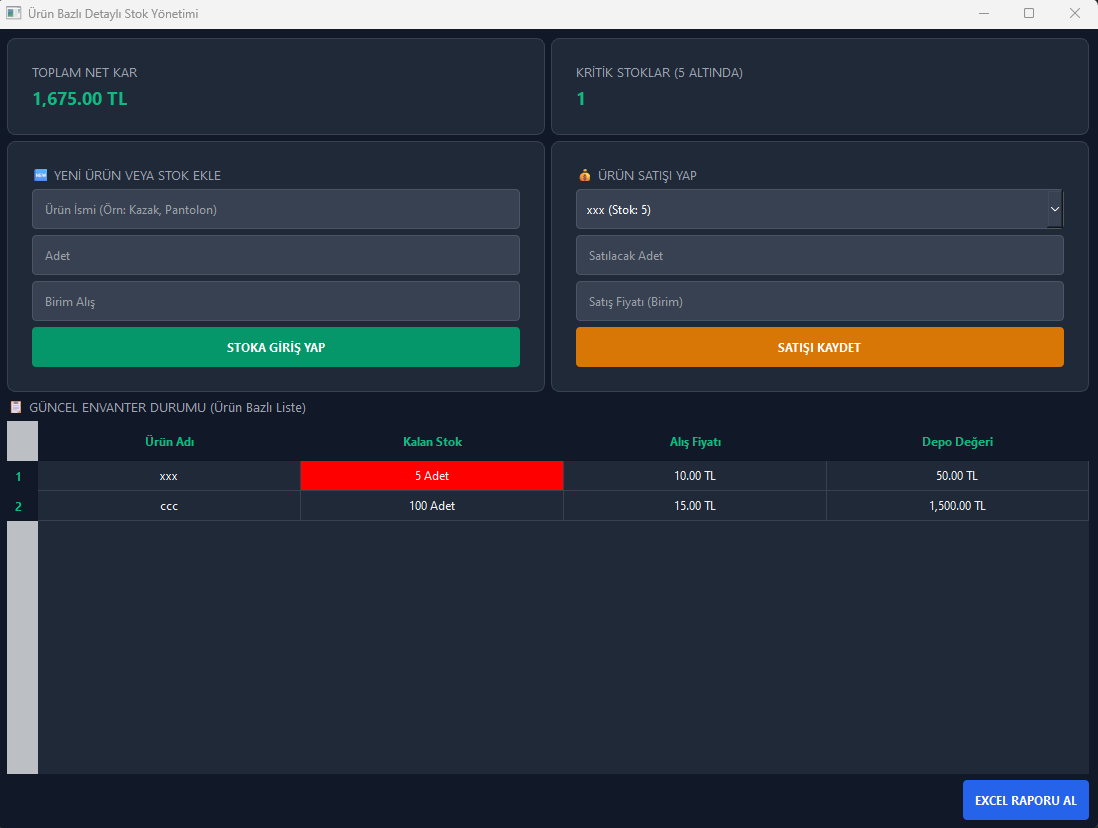Focus the Satış Fiyatı (Birim) field
Image resolution: width=1098 pixels, height=828 pixels.
[819, 301]
